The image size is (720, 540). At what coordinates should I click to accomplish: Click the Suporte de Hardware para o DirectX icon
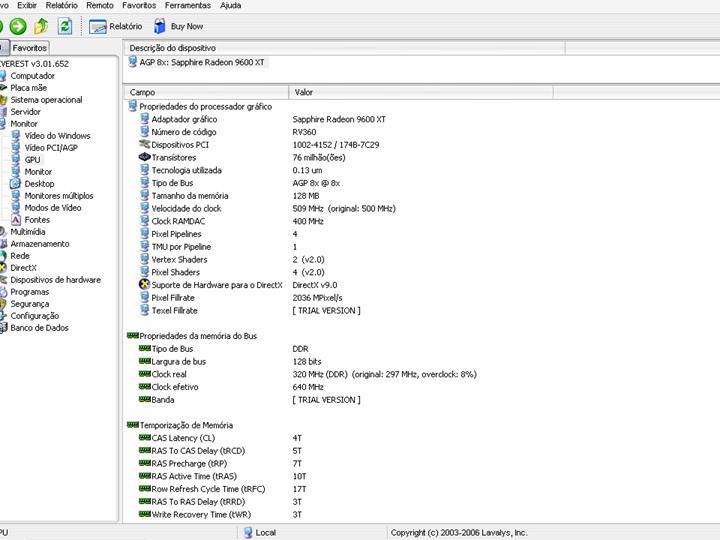tap(145, 284)
